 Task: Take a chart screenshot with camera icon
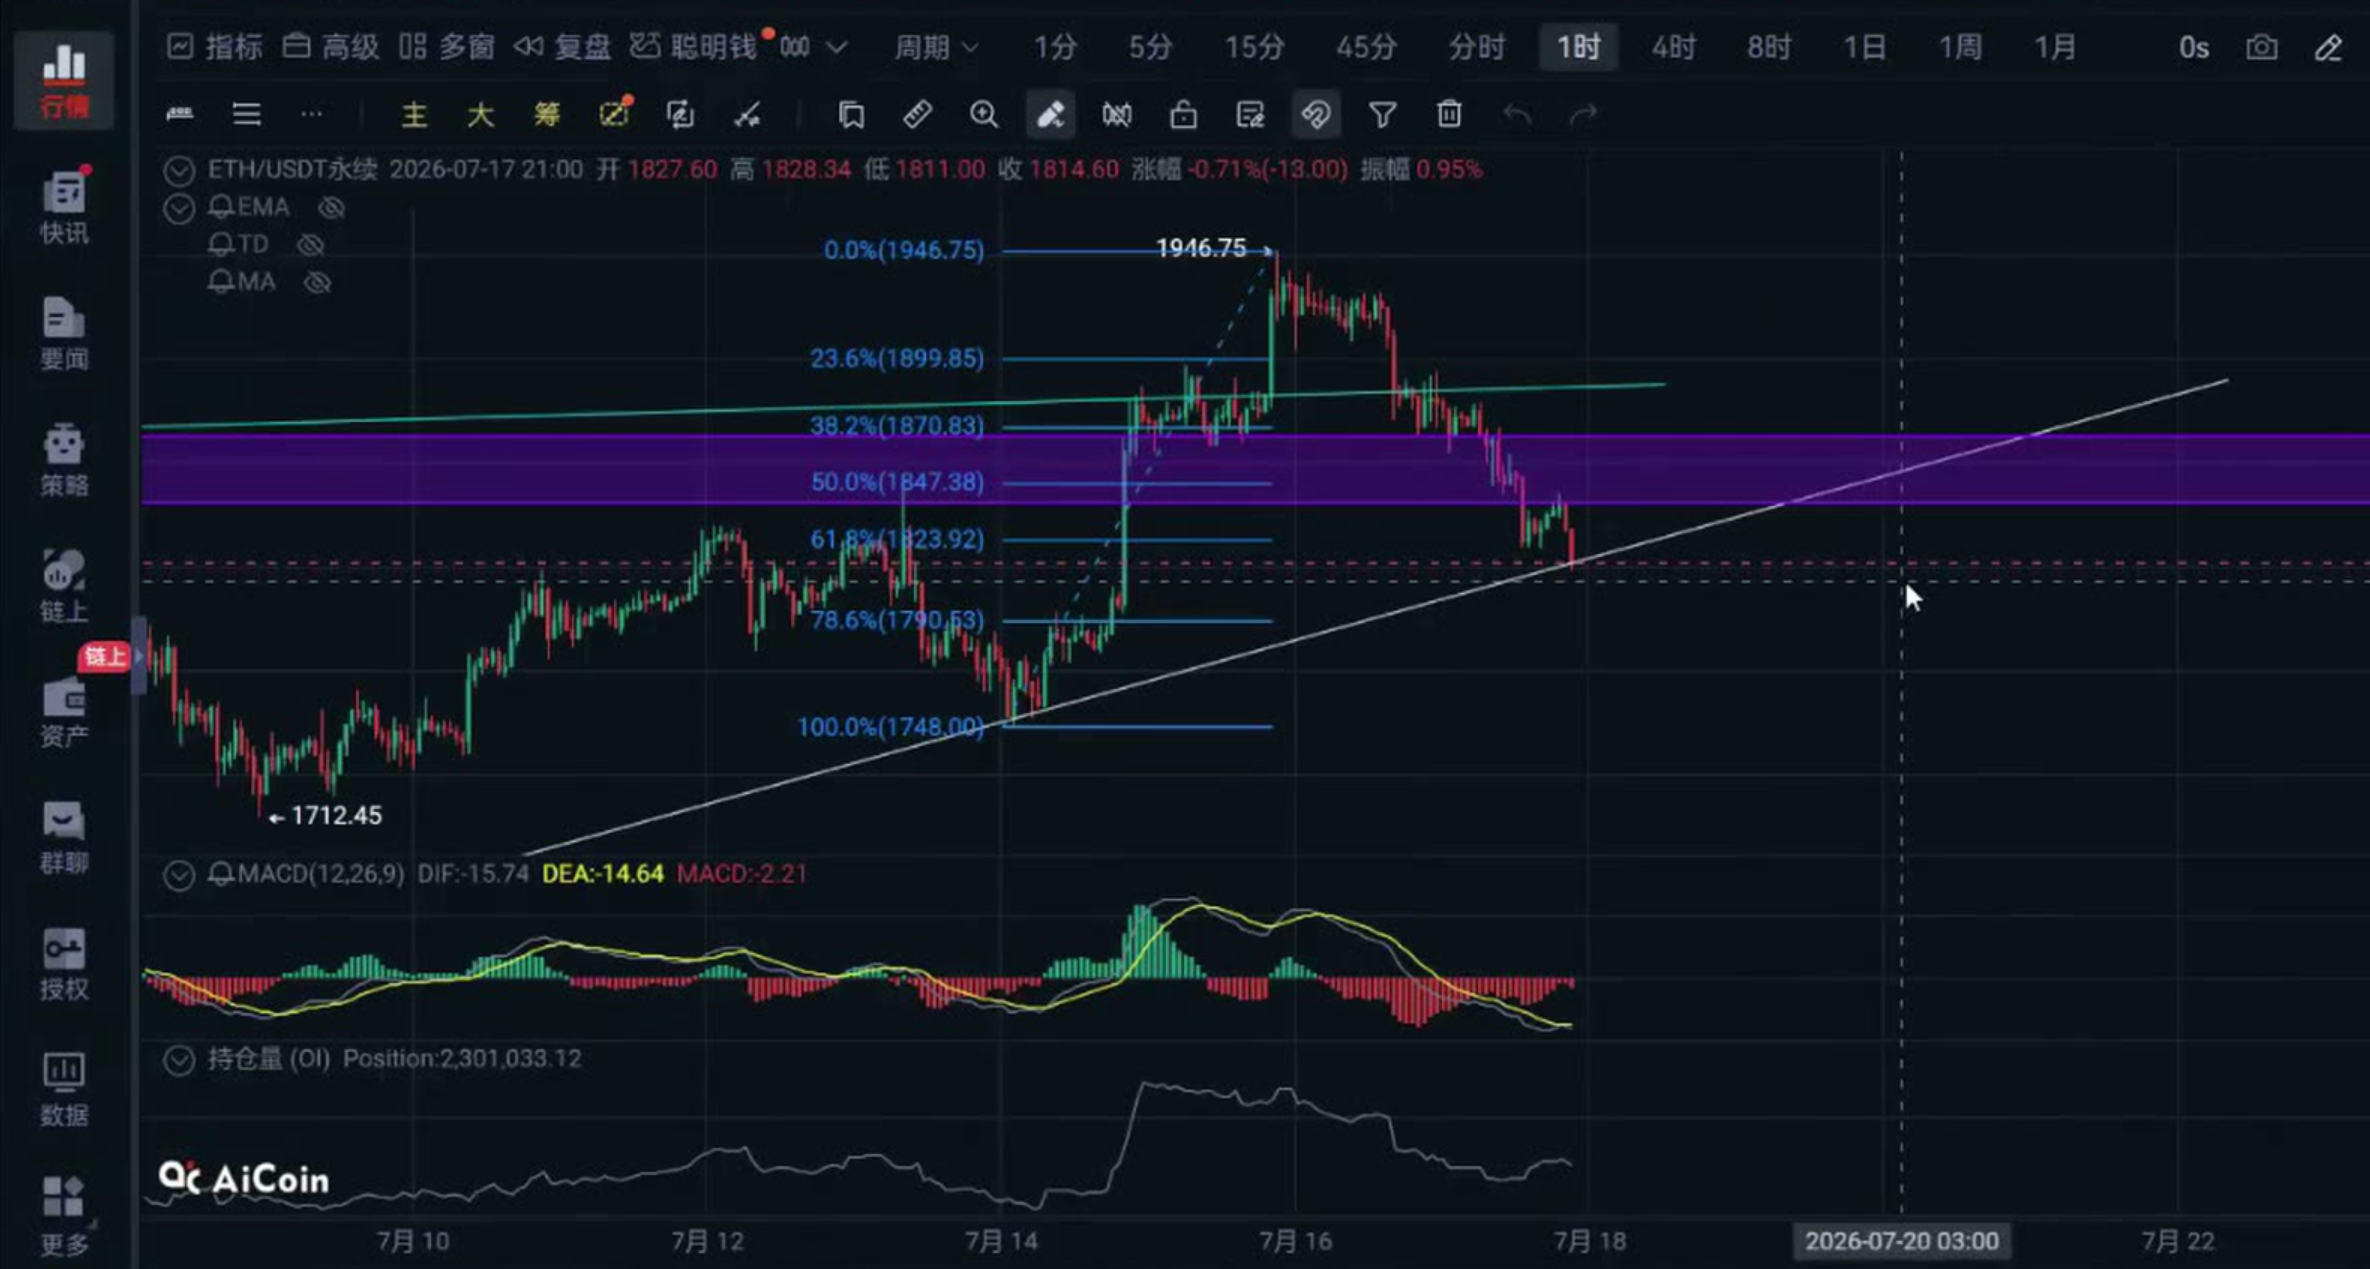(x=2261, y=47)
